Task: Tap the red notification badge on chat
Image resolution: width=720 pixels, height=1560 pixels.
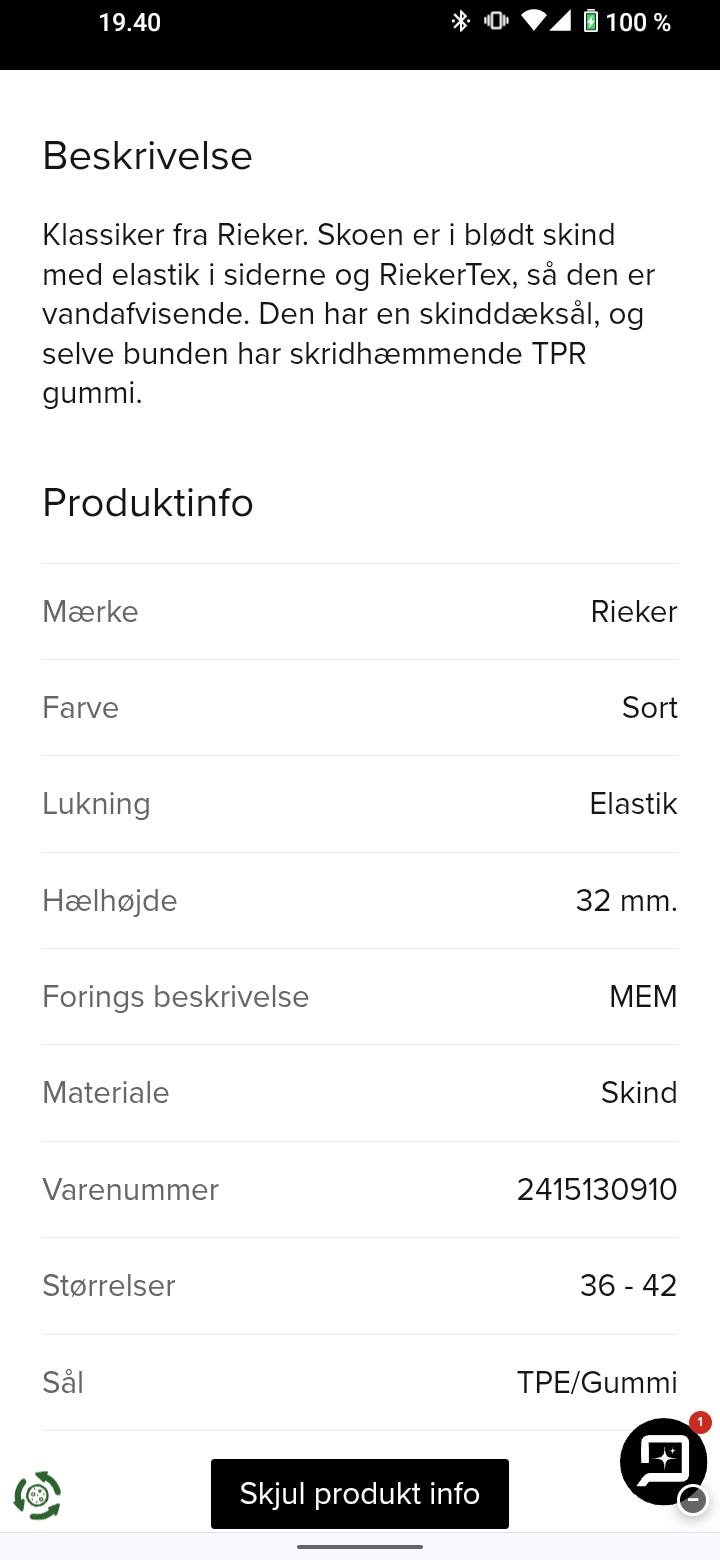Action: point(700,1422)
